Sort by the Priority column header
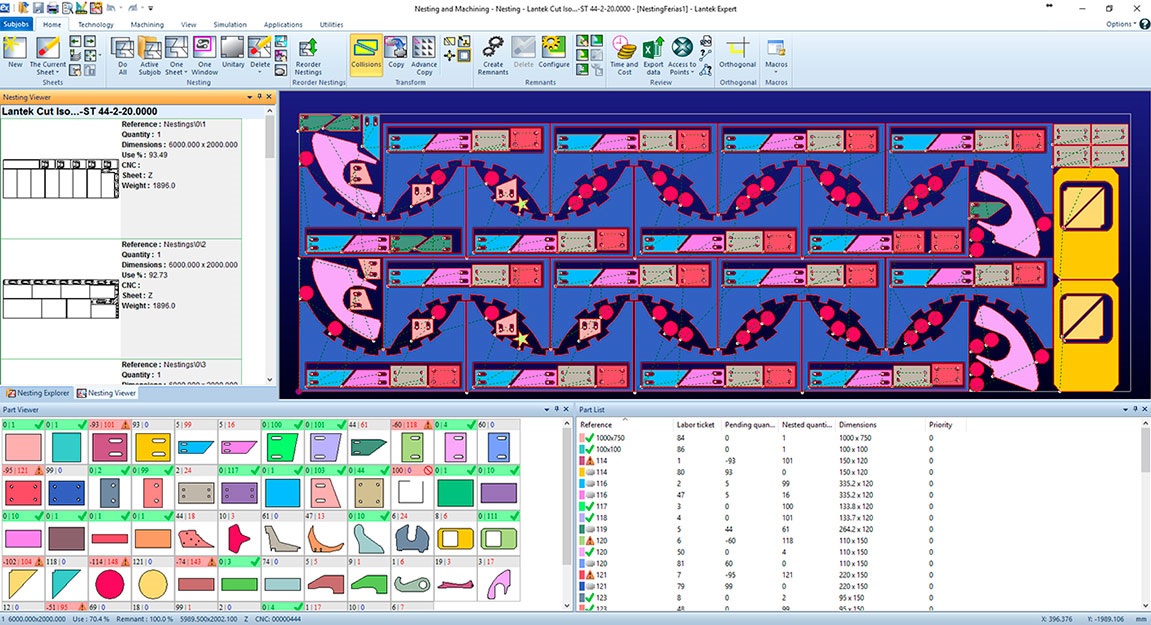This screenshot has width=1151, height=625. (x=940, y=425)
